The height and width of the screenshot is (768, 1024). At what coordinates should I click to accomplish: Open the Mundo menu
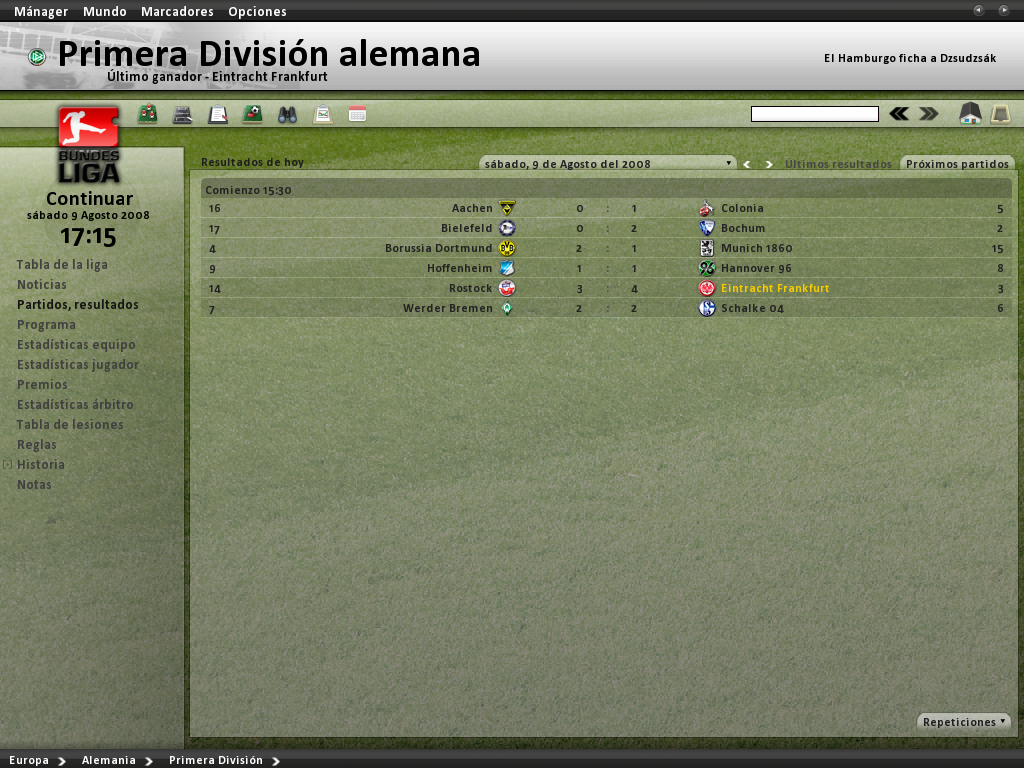click(104, 11)
